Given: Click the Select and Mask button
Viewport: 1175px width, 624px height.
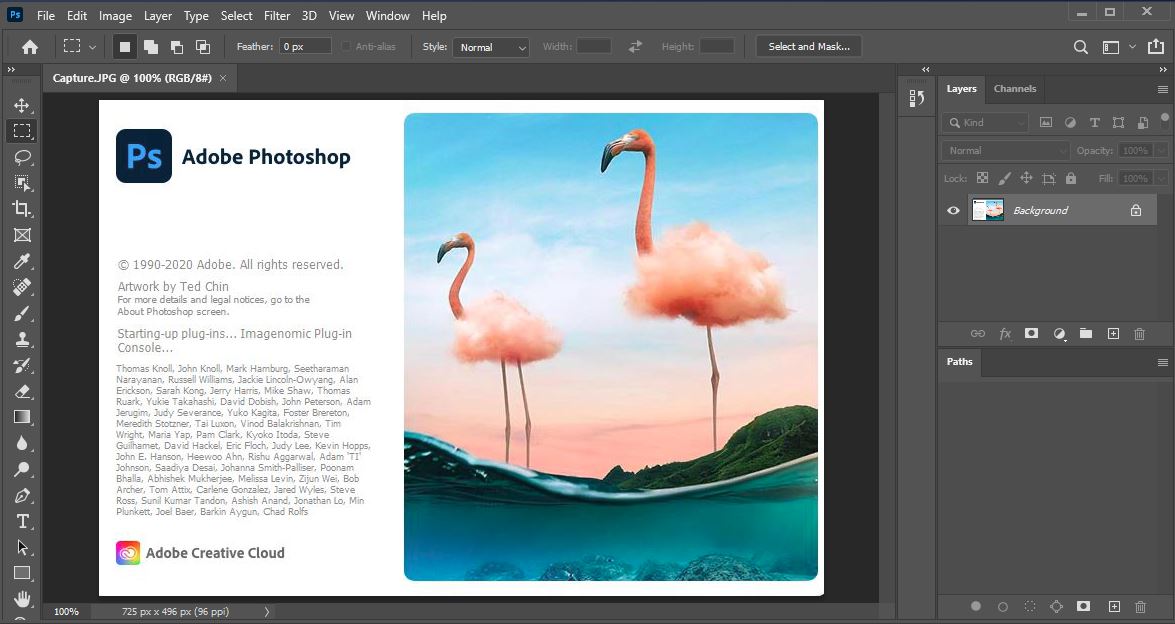Looking at the screenshot, I should tap(808, 46).
